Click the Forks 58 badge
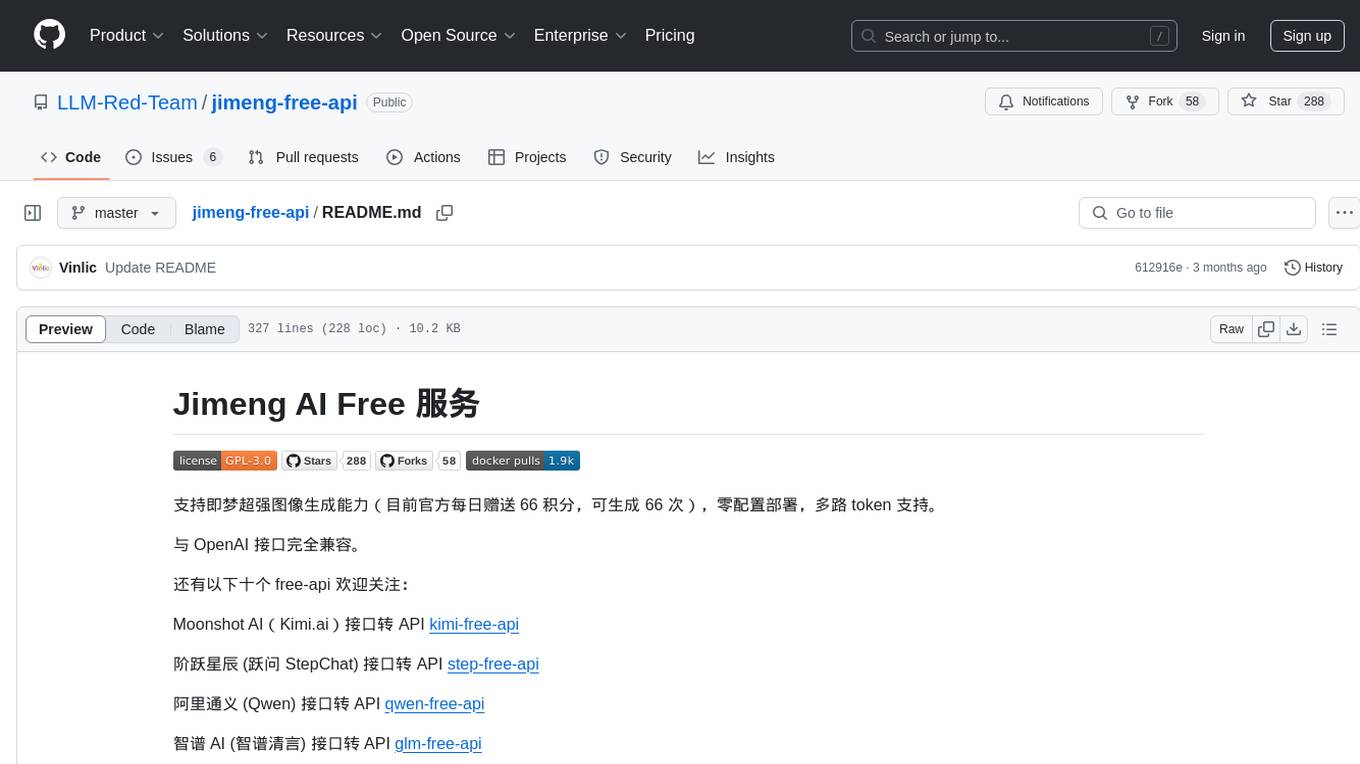The image size is (1360, 764). (x=418, y=461)
